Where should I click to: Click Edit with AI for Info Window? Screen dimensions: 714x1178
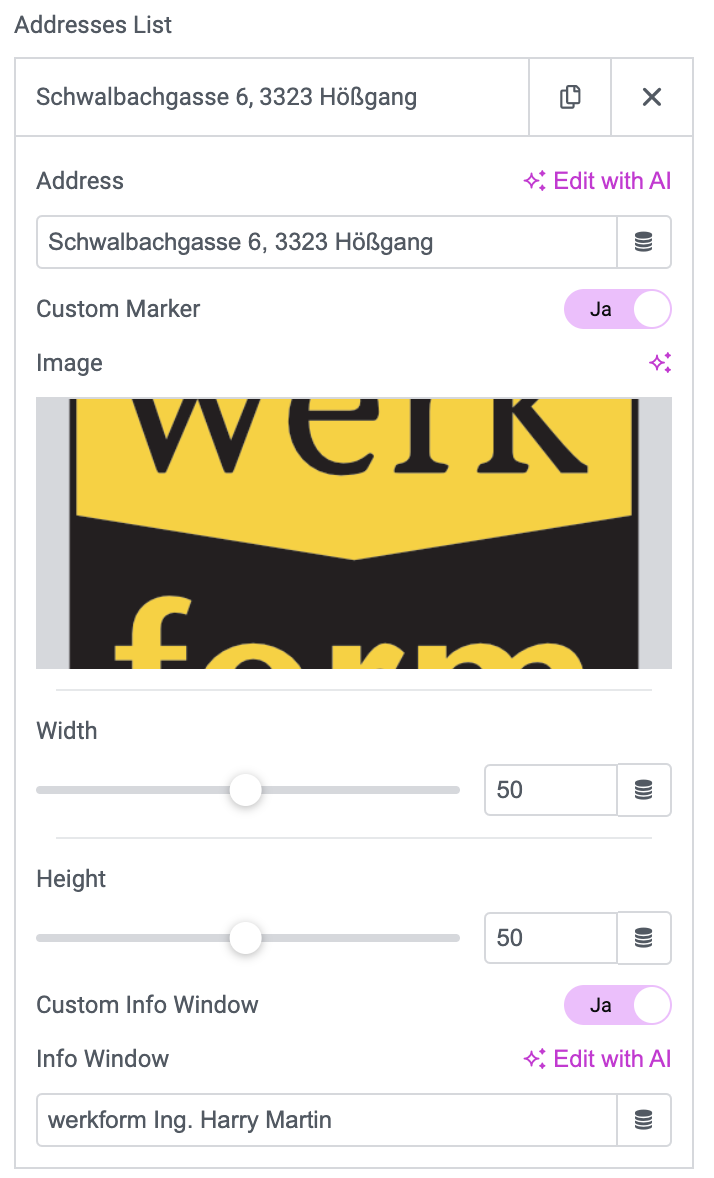tap(598, 1059)
